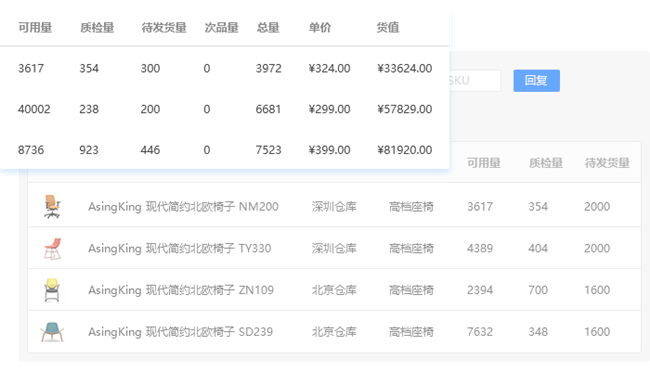Click inspection quantity 700 in ZN109 row
650x371 pixels.
[538, 290]
